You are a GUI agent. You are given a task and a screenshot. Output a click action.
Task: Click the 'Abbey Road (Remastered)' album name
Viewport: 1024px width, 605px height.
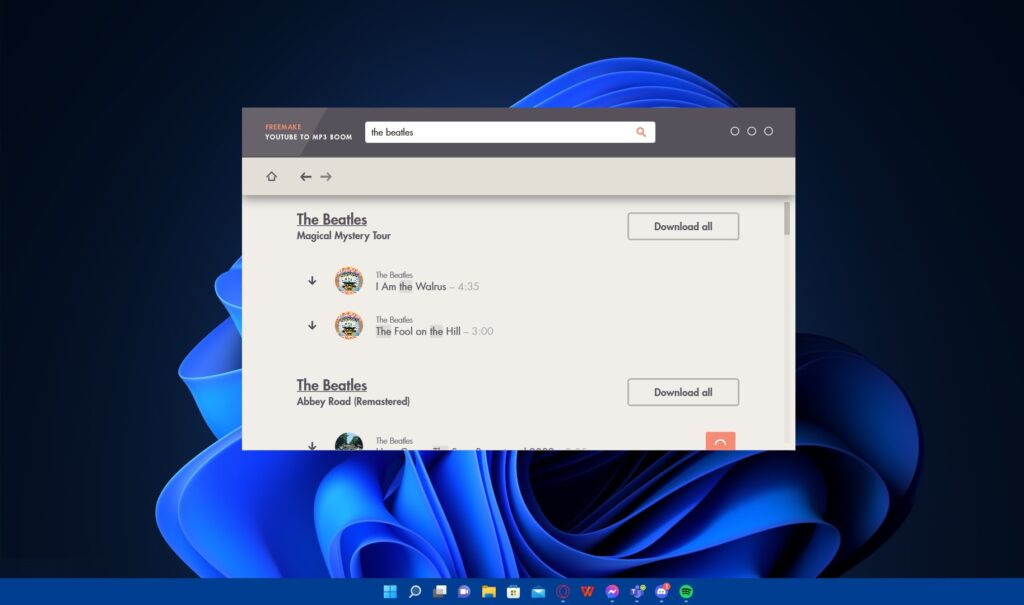tap(353, 401)
